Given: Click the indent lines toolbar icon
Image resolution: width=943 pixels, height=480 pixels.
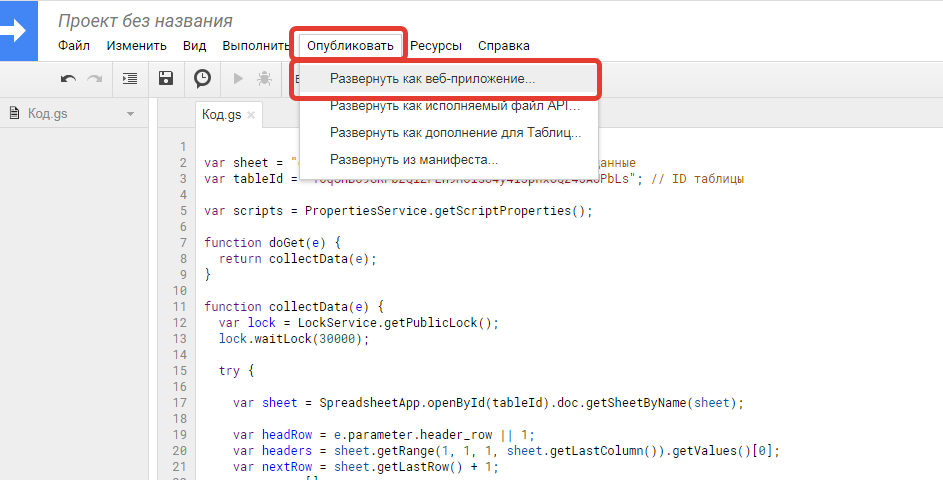Looking at the screenshot, I should click(x=130, y=78).
